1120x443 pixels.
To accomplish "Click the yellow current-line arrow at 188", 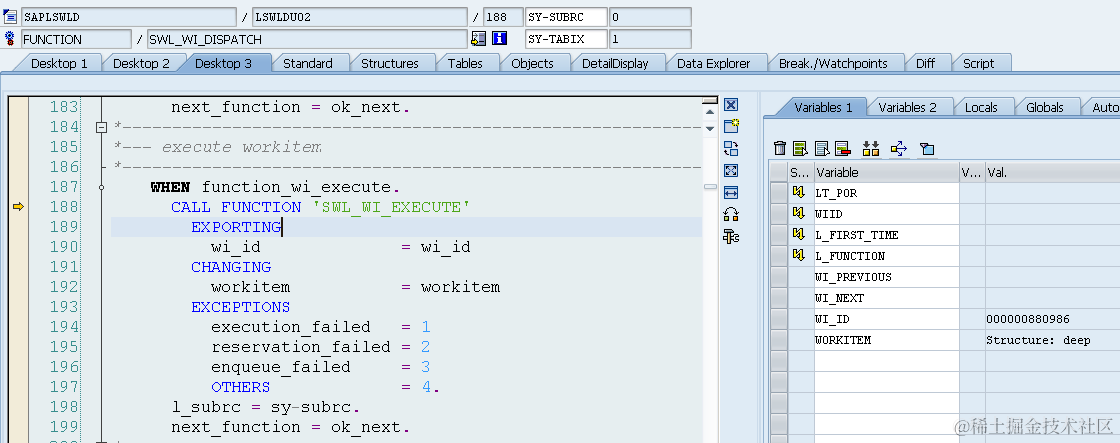I will tap(19, 206).
